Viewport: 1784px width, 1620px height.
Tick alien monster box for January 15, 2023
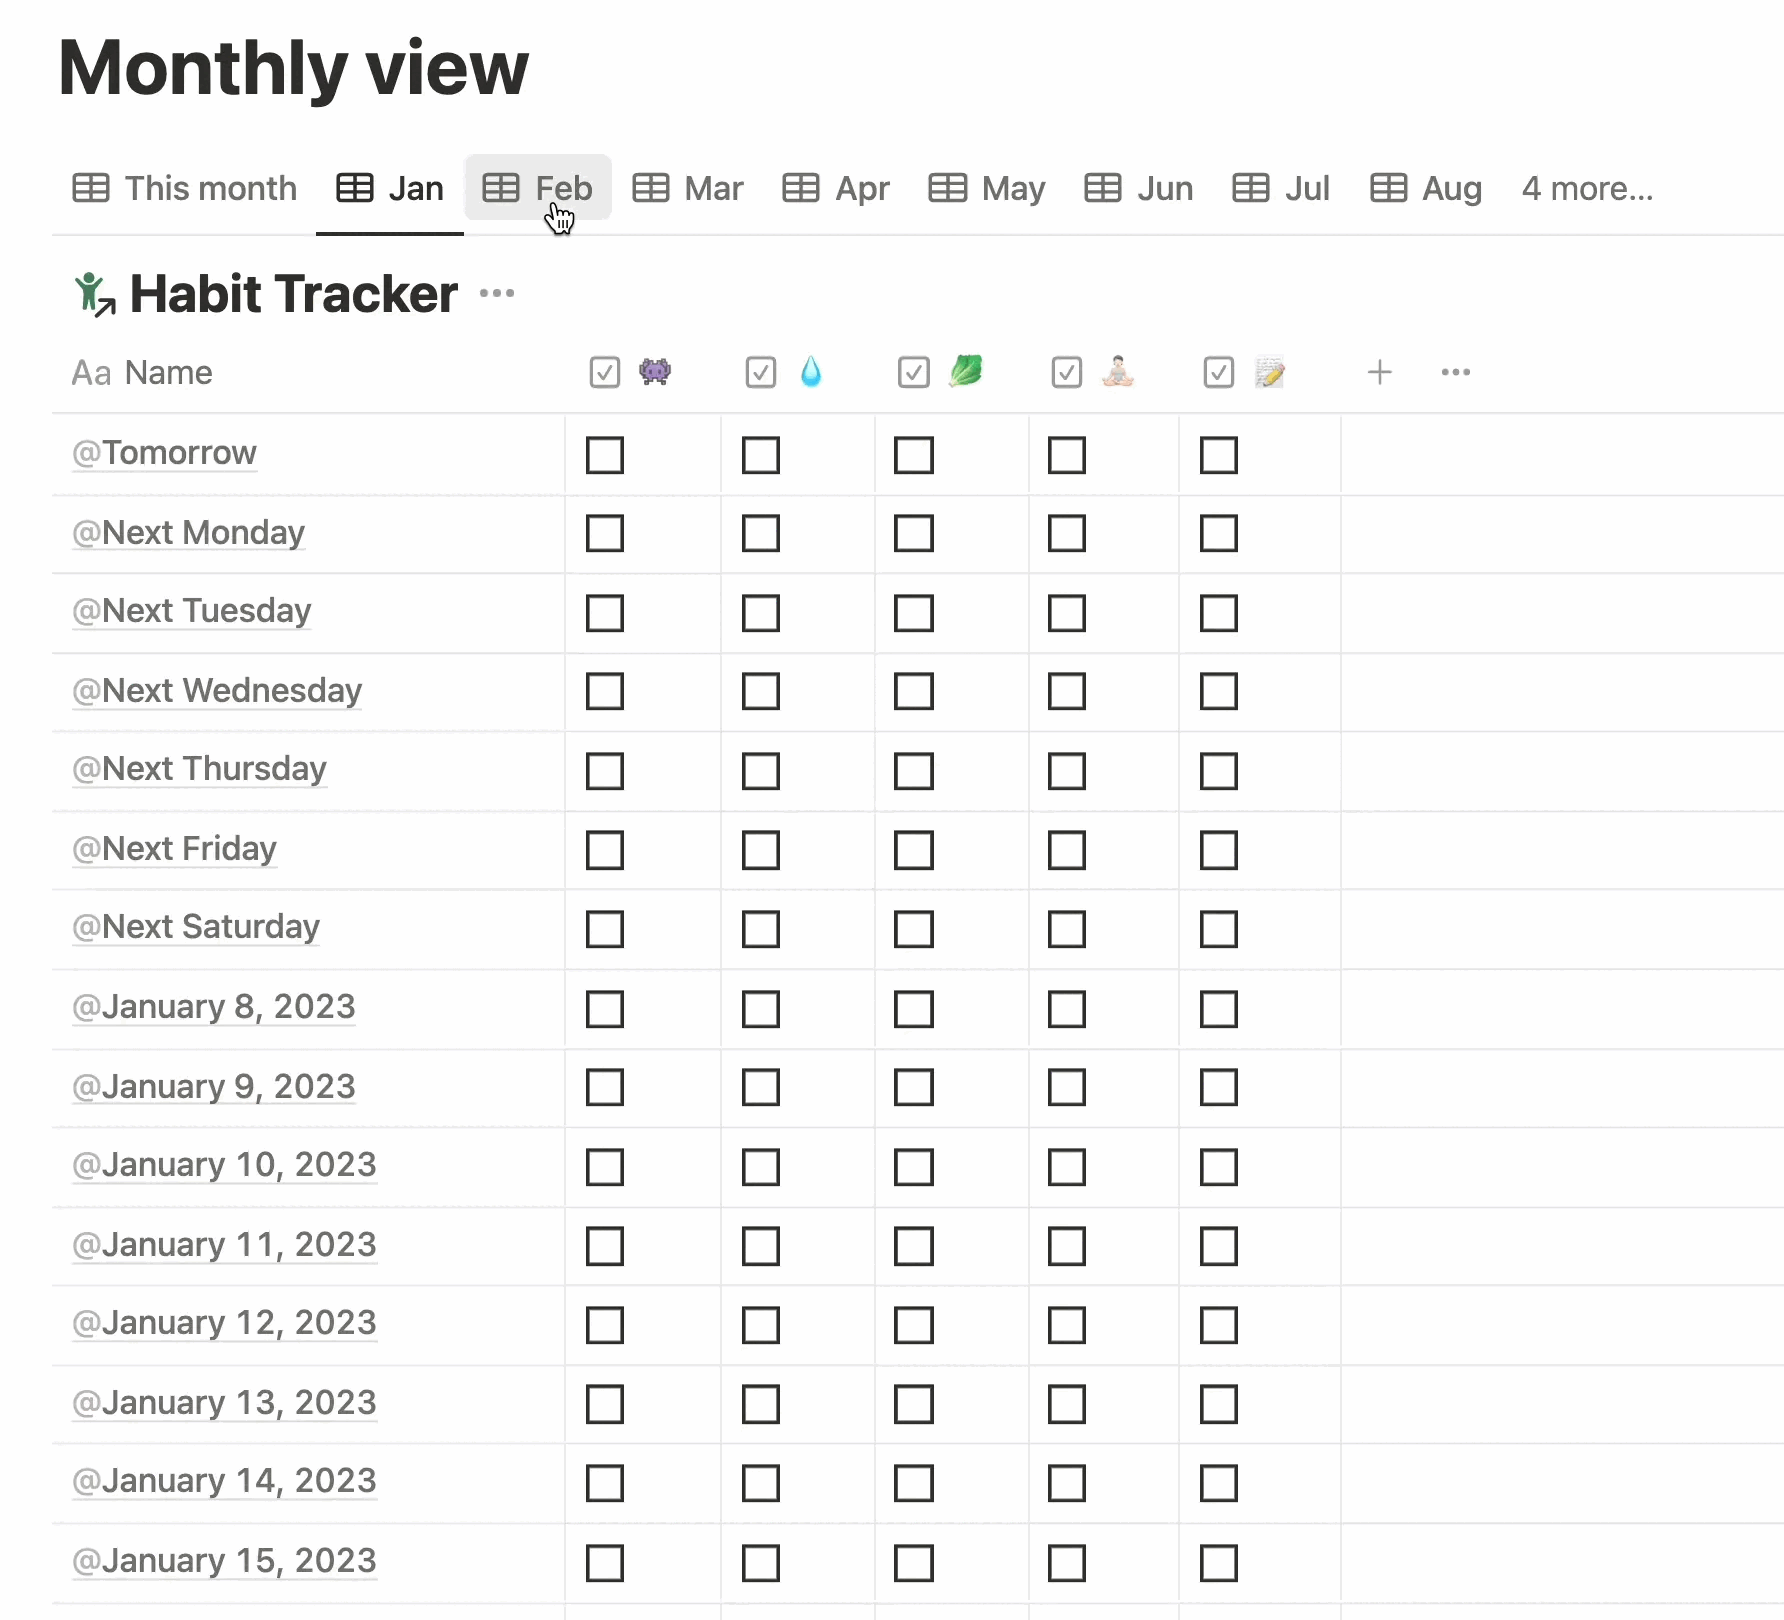coord(605,1563)
